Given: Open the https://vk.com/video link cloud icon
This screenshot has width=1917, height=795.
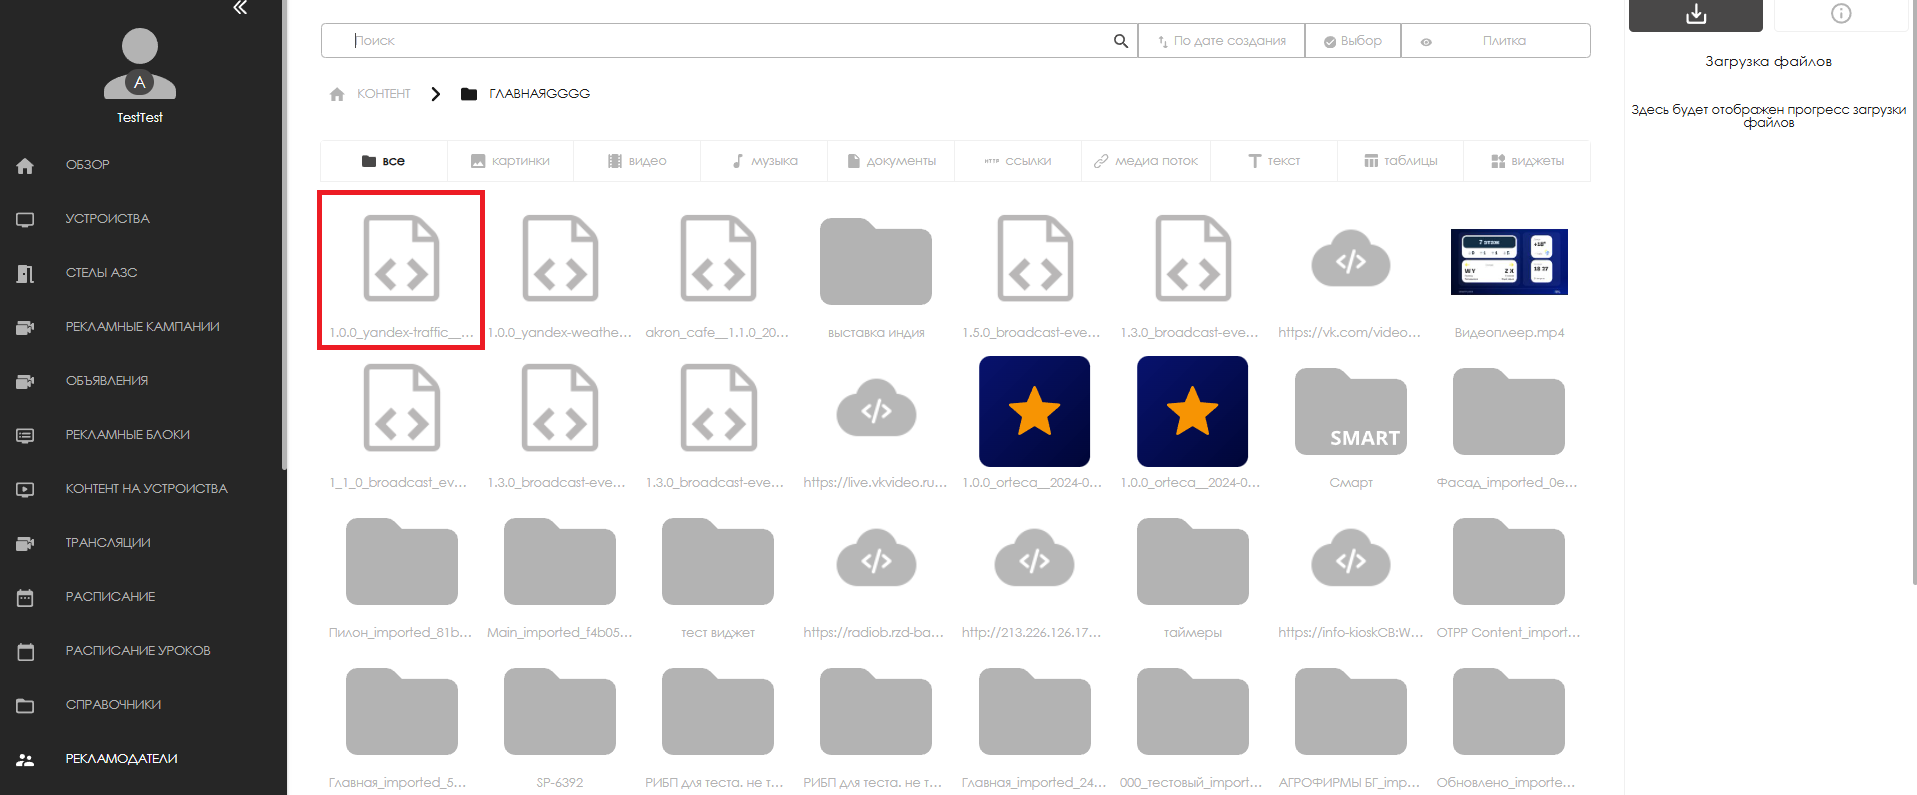Looking at the screenshot, I should pos(1350,262).
